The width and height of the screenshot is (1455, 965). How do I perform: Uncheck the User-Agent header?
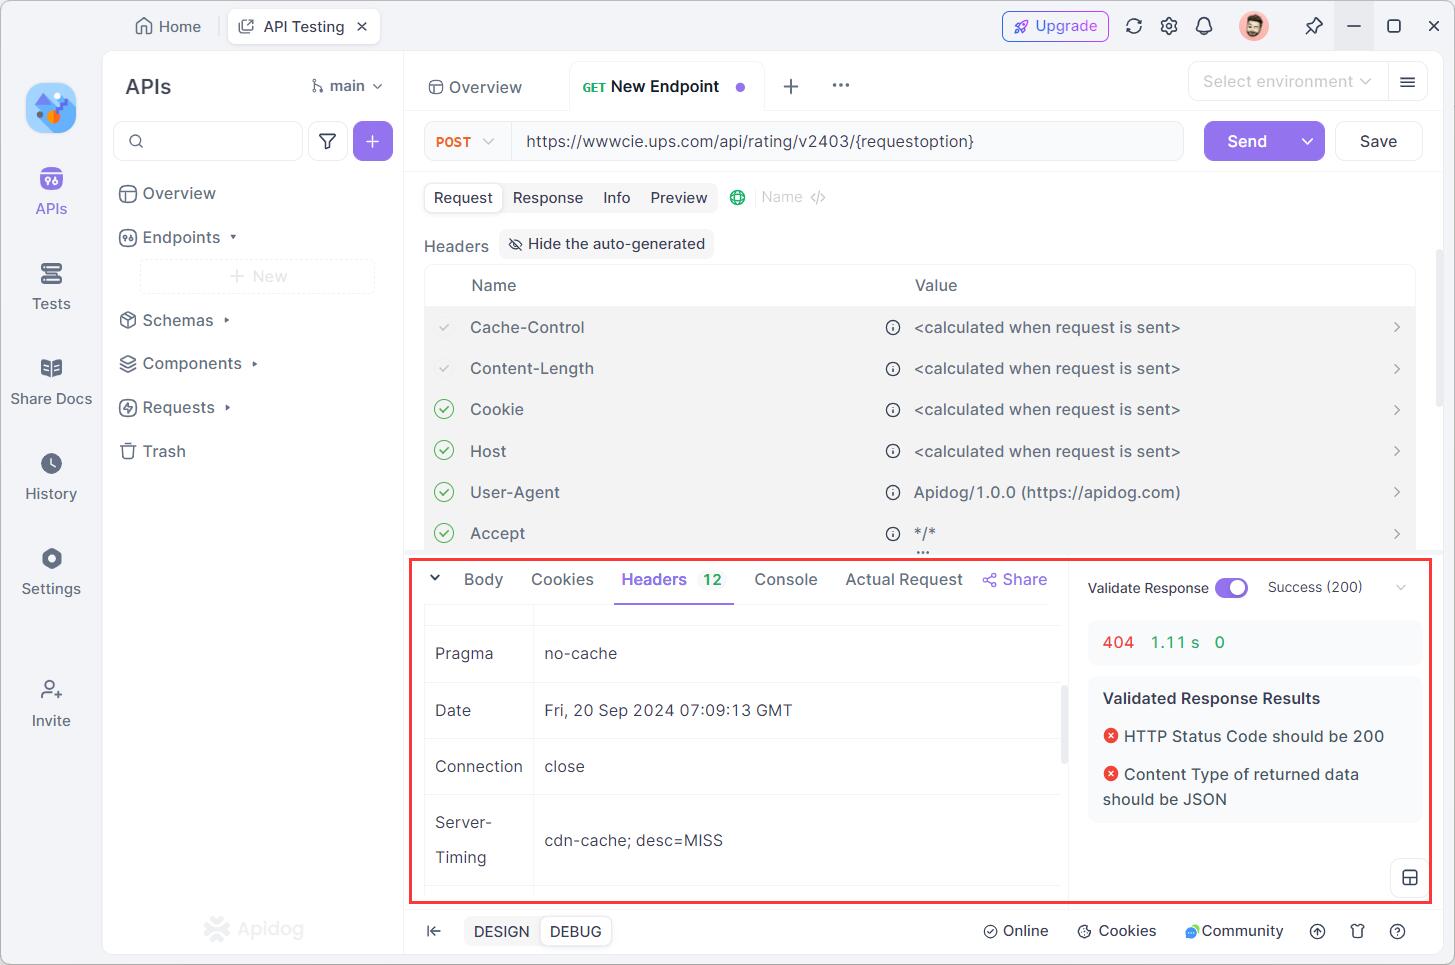(444, 492)
